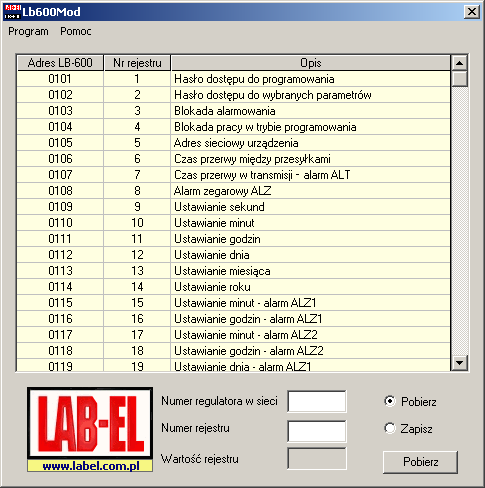Select row 'Ustawianie dnia' with address 0112
This screenshot has width=485, height=488.
click(x=233, y=255)
